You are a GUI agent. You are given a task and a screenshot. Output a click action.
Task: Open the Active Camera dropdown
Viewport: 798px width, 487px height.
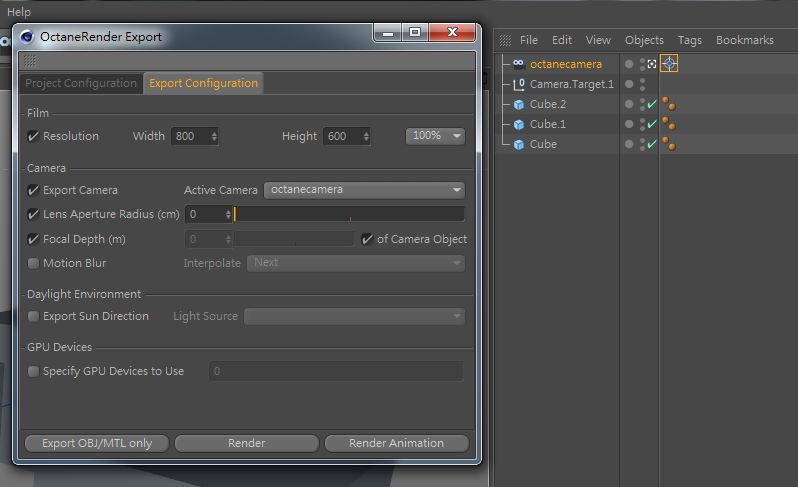point(364,190)
